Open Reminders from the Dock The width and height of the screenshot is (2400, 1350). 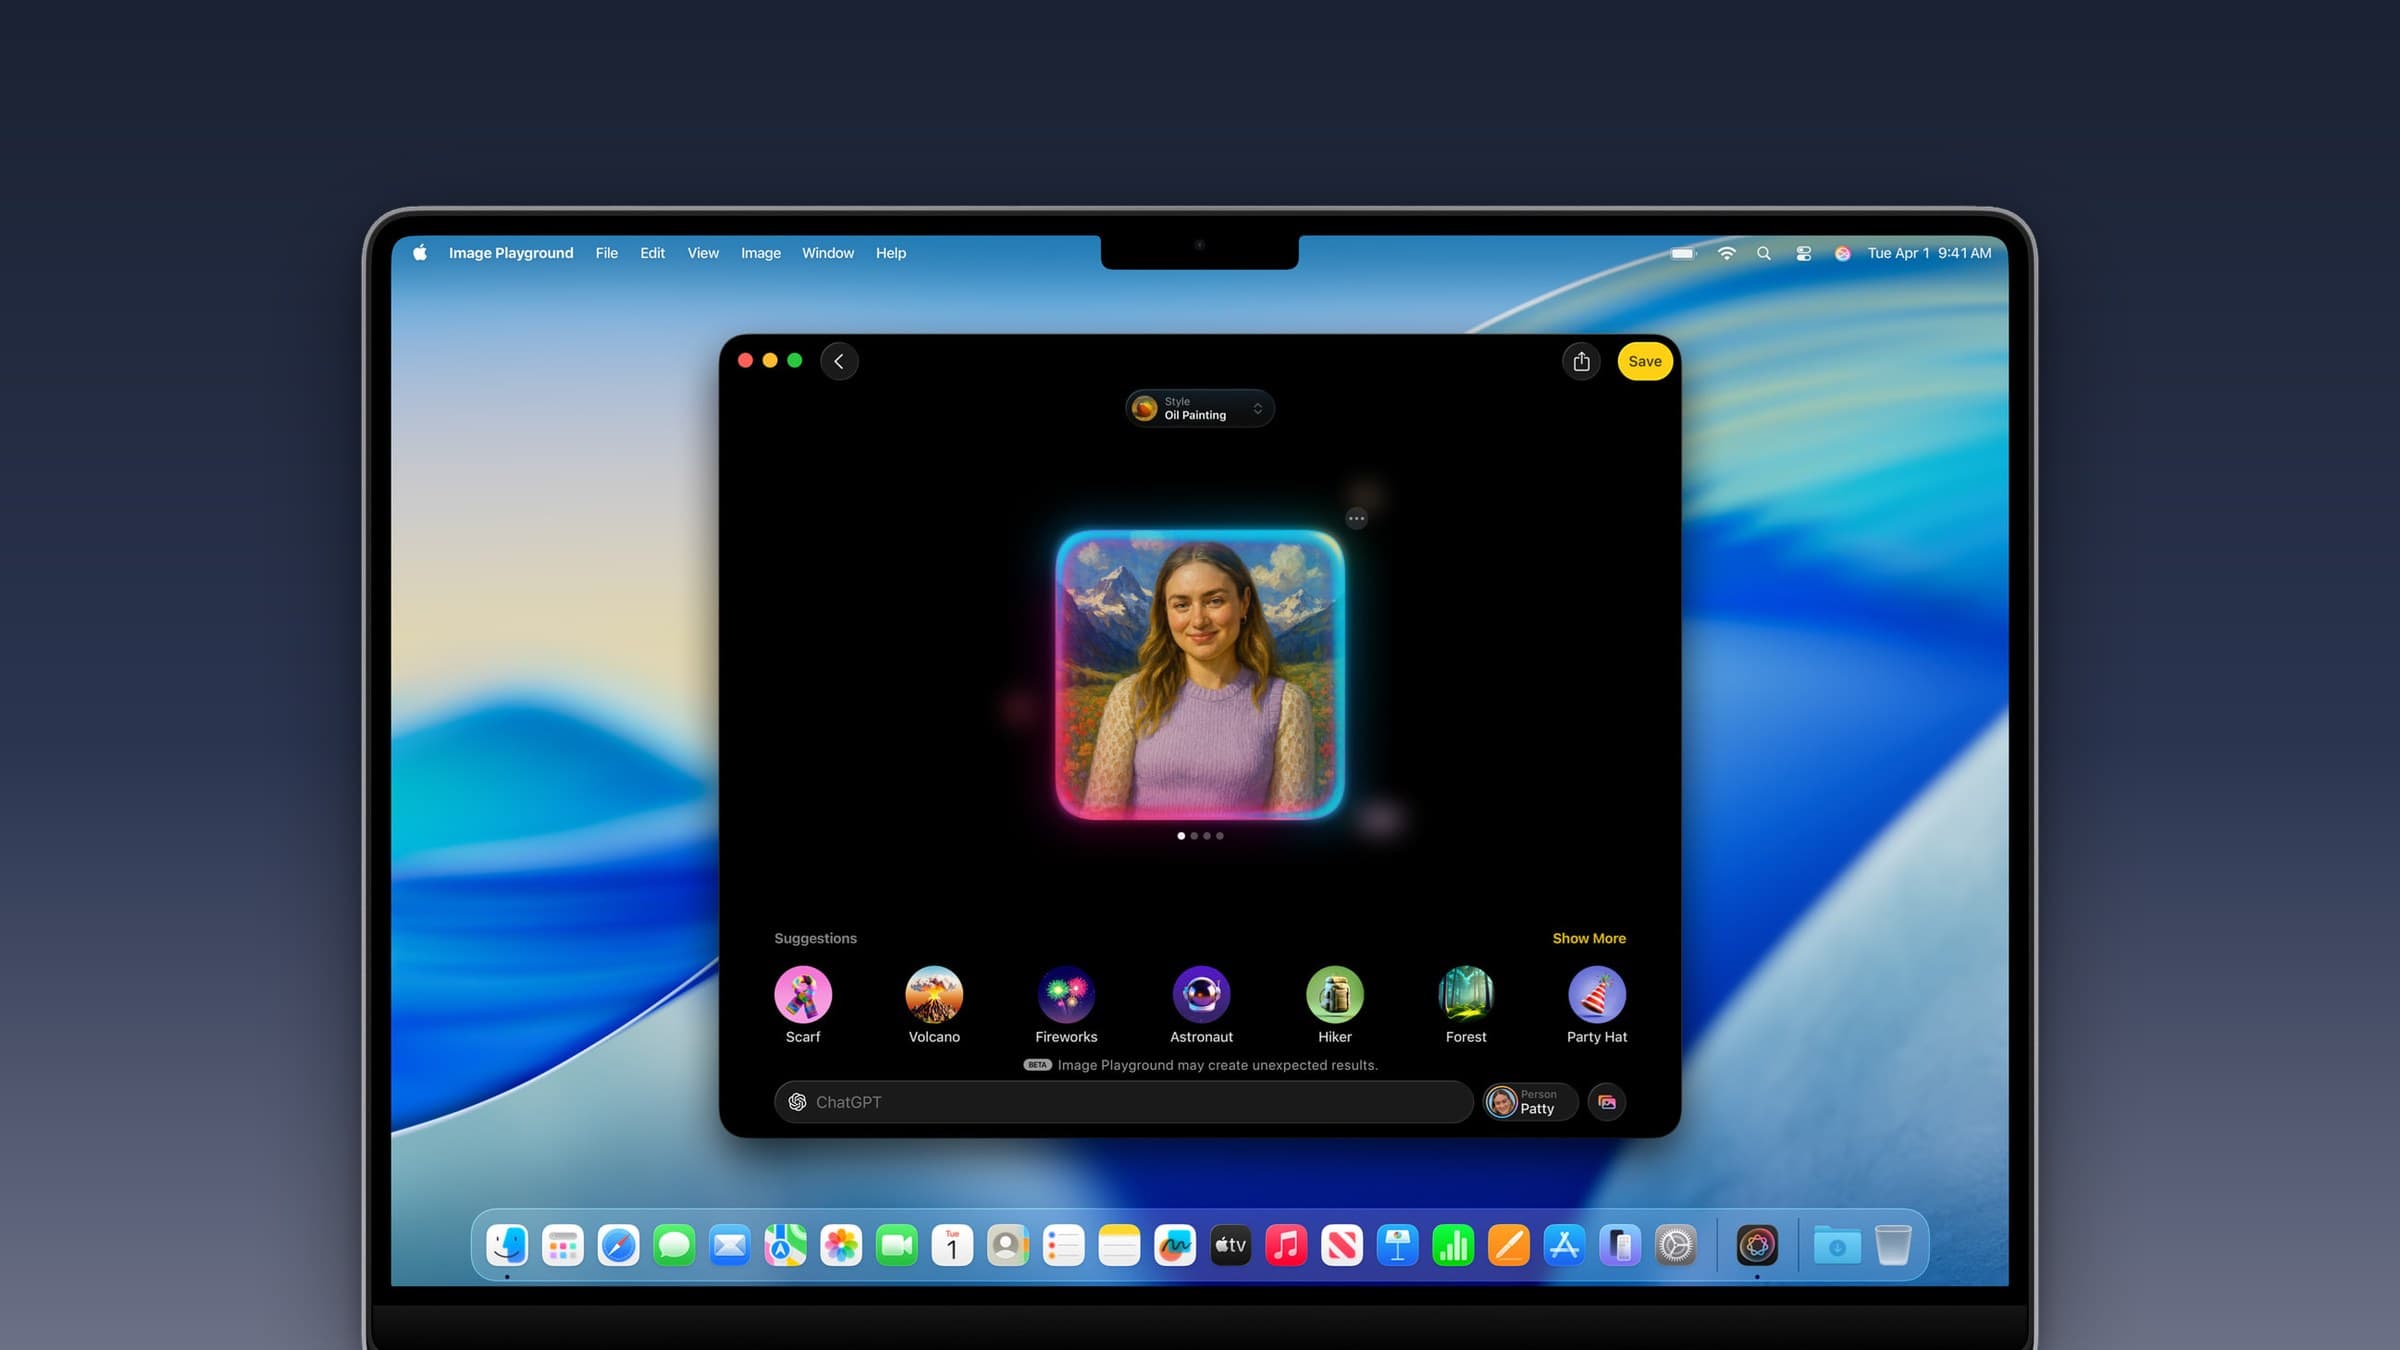click(1063, 1245)
